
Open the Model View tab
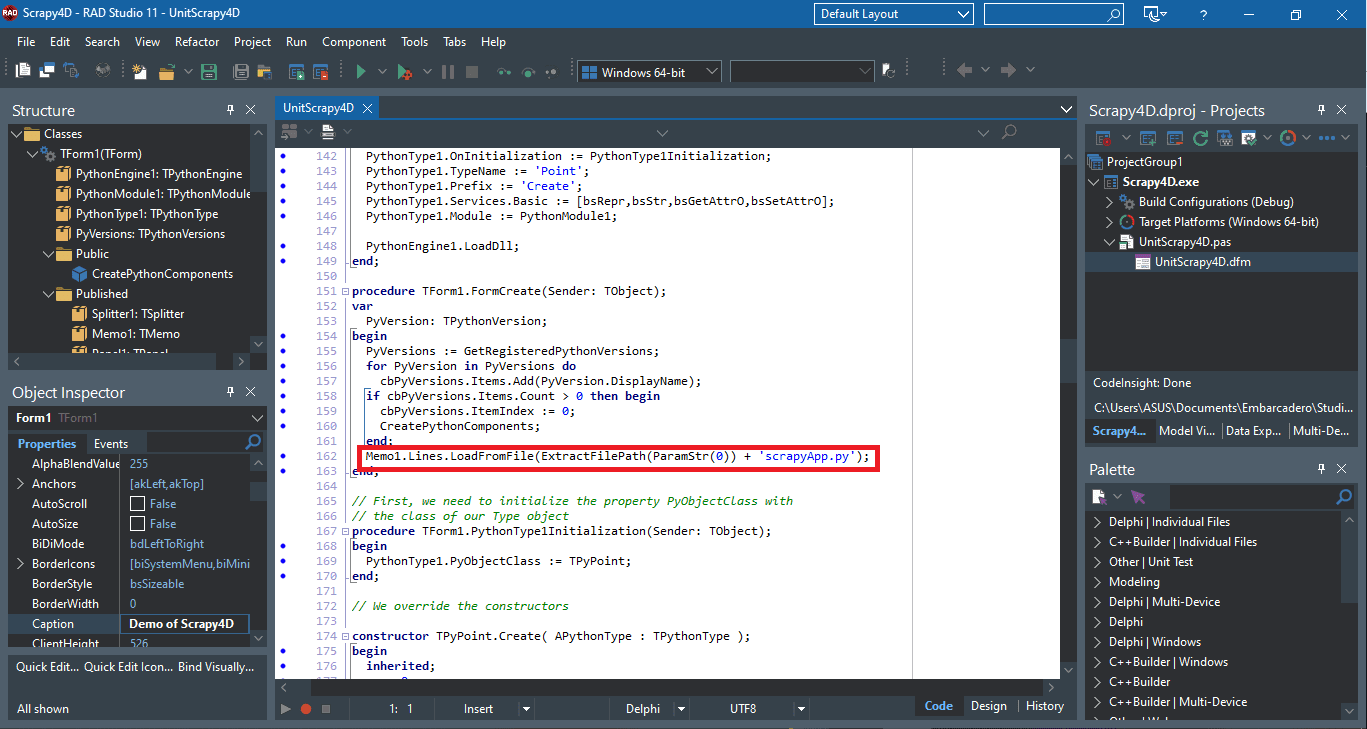click(1186, 431)
